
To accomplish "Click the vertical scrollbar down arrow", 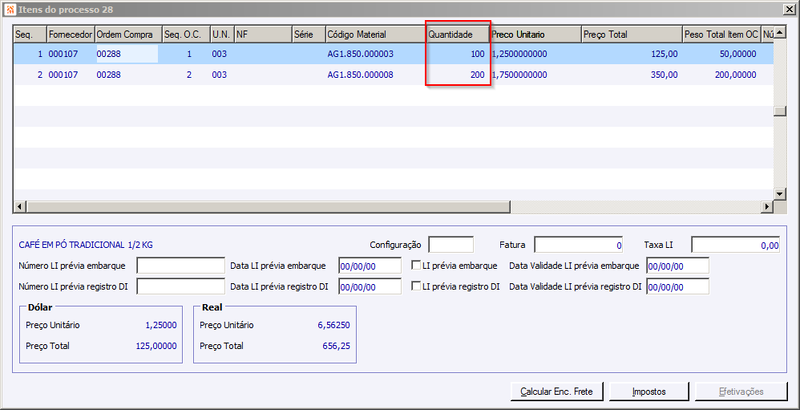I will point(779,194).
